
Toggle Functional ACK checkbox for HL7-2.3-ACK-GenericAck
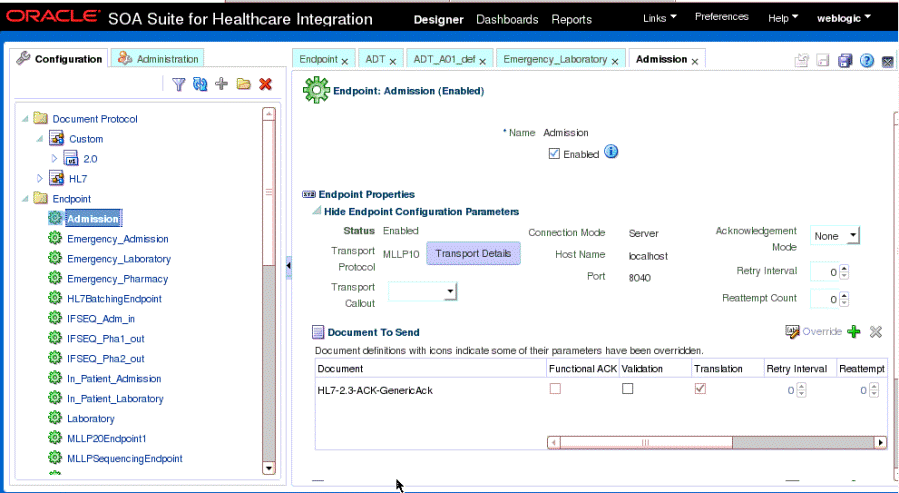555,389
